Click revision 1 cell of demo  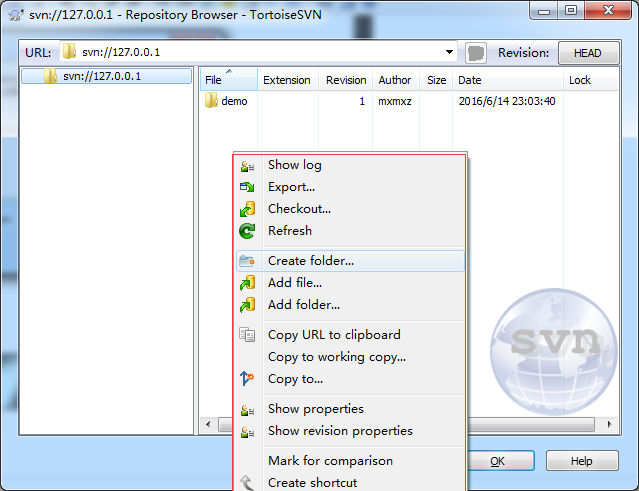pyautogui.click(x=362, y=101)
